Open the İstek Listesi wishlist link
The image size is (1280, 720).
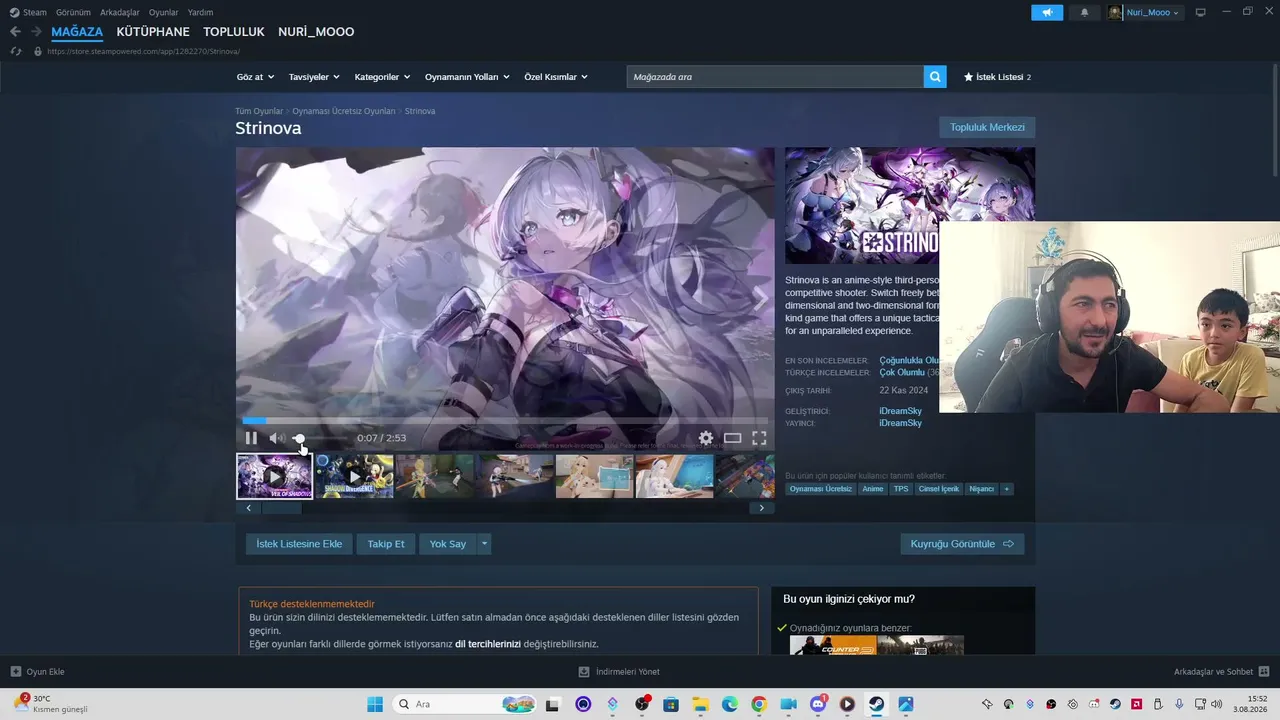tap(997, 77)
